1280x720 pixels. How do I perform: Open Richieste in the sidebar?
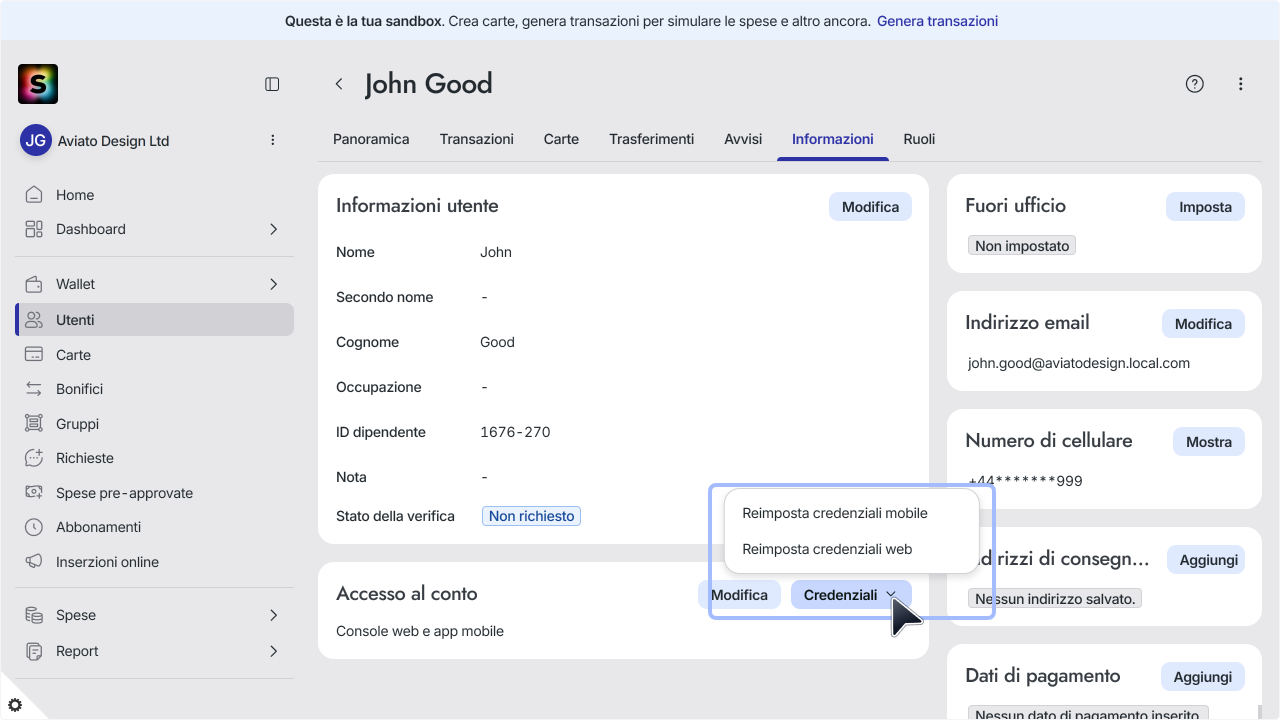pos(155,458)
